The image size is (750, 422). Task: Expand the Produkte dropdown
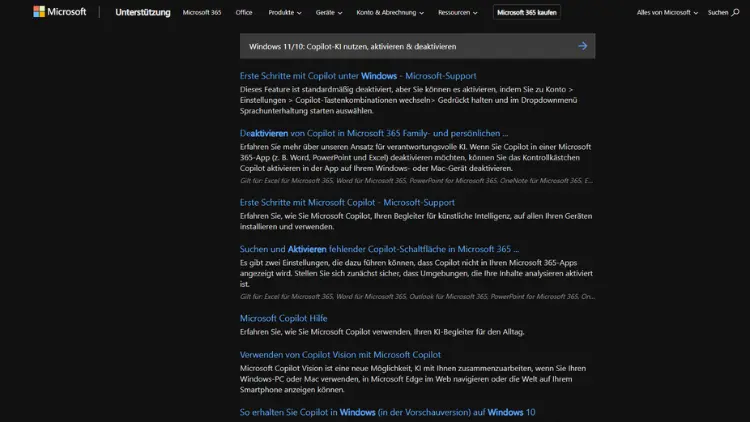pyautogui.click(x=285, y=12)
